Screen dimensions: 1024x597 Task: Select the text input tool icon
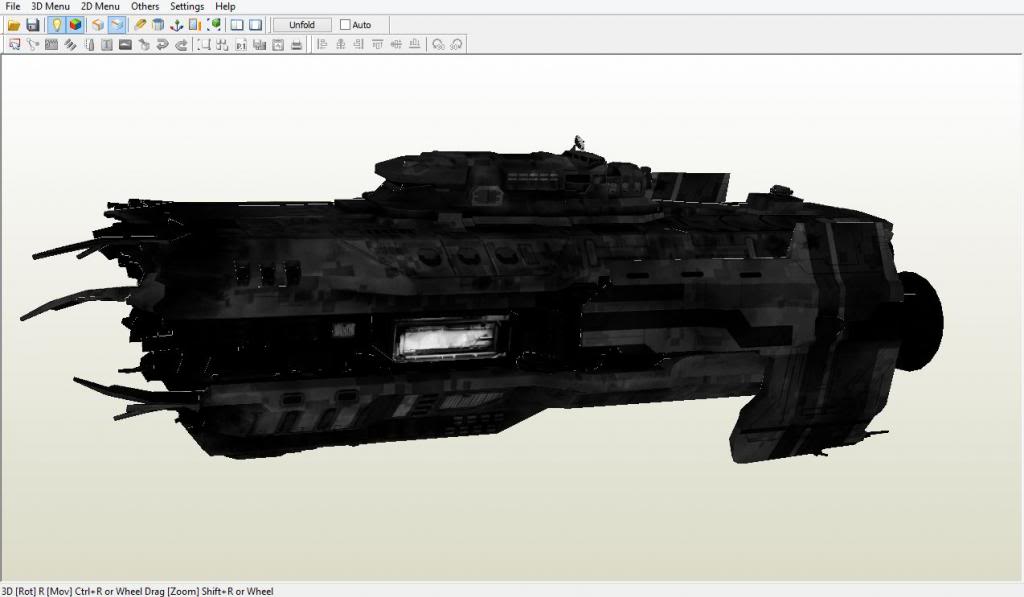107,44
